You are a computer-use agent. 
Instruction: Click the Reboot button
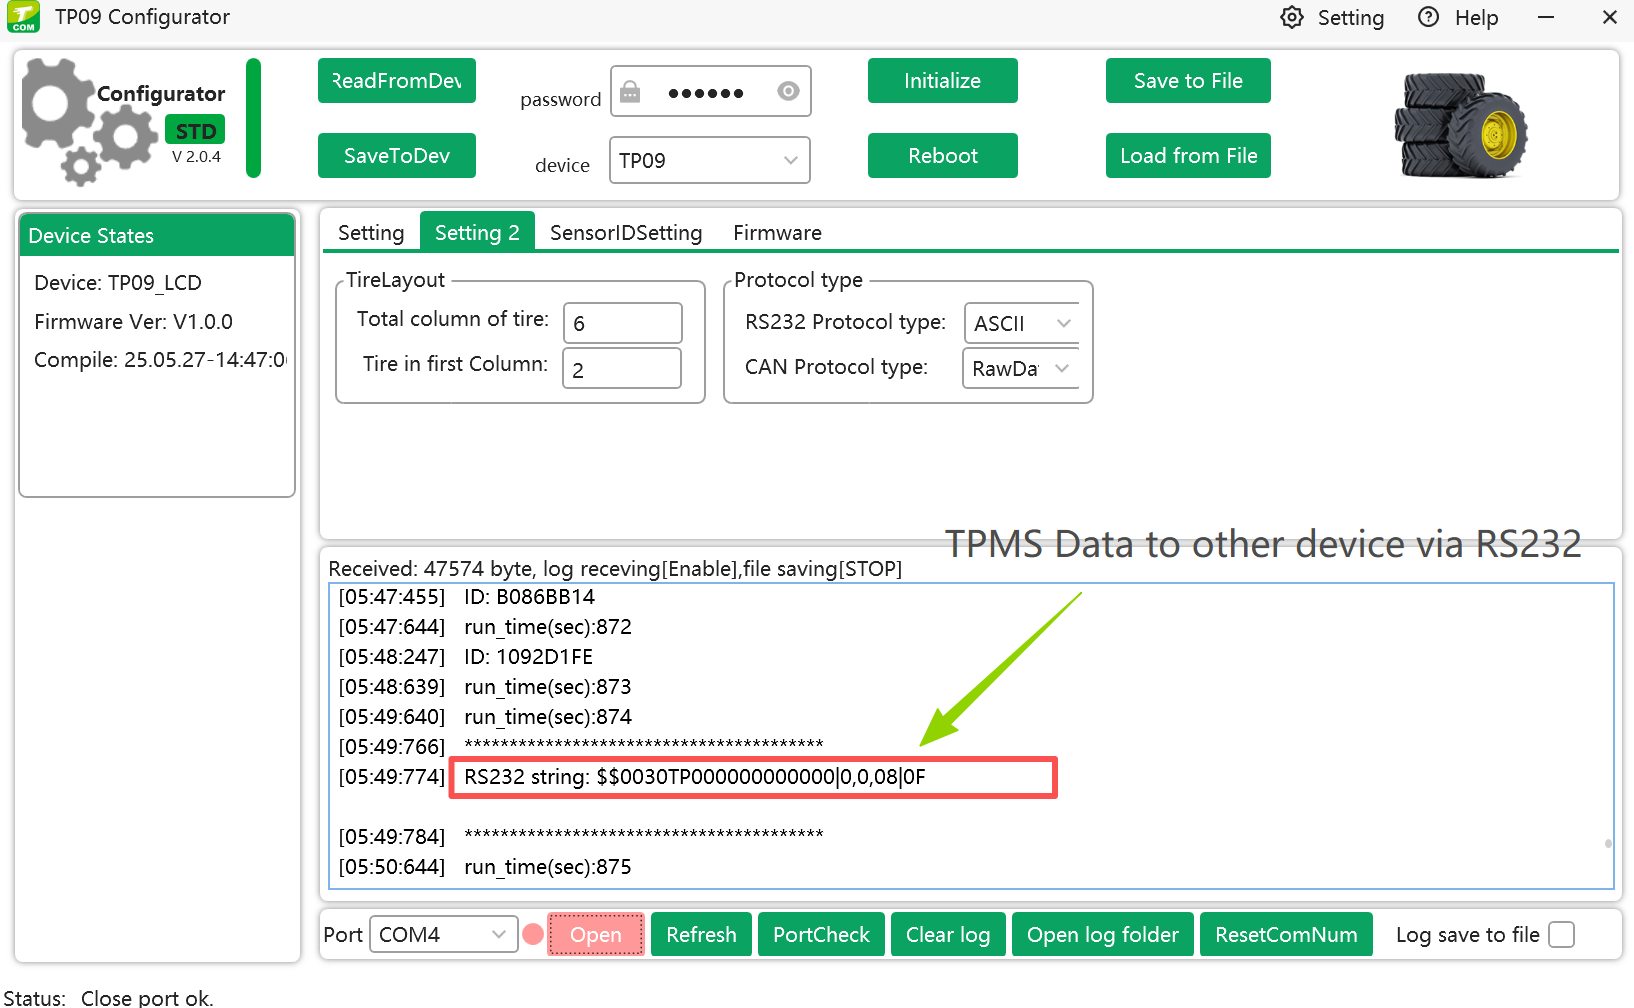click(x=942, y=156)
